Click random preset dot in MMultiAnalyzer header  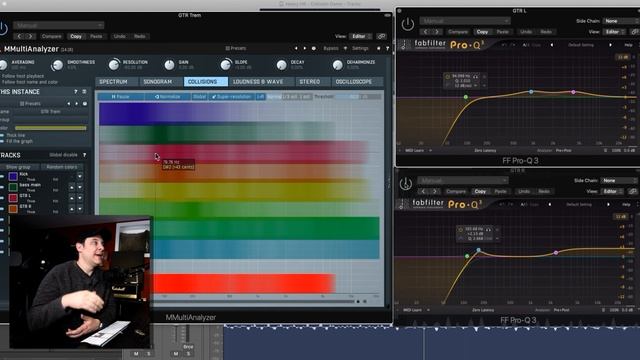click(313, 48)
